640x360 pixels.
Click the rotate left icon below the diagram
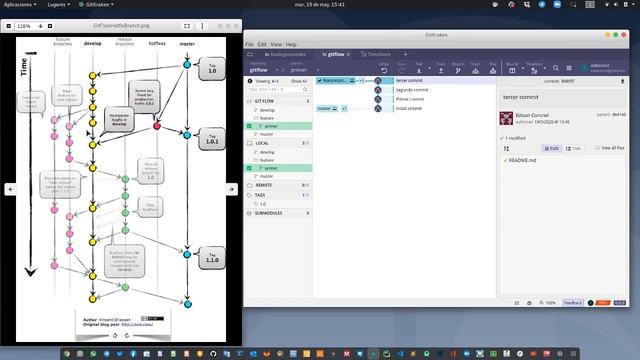pyautogui.click(x=115, y=335)
